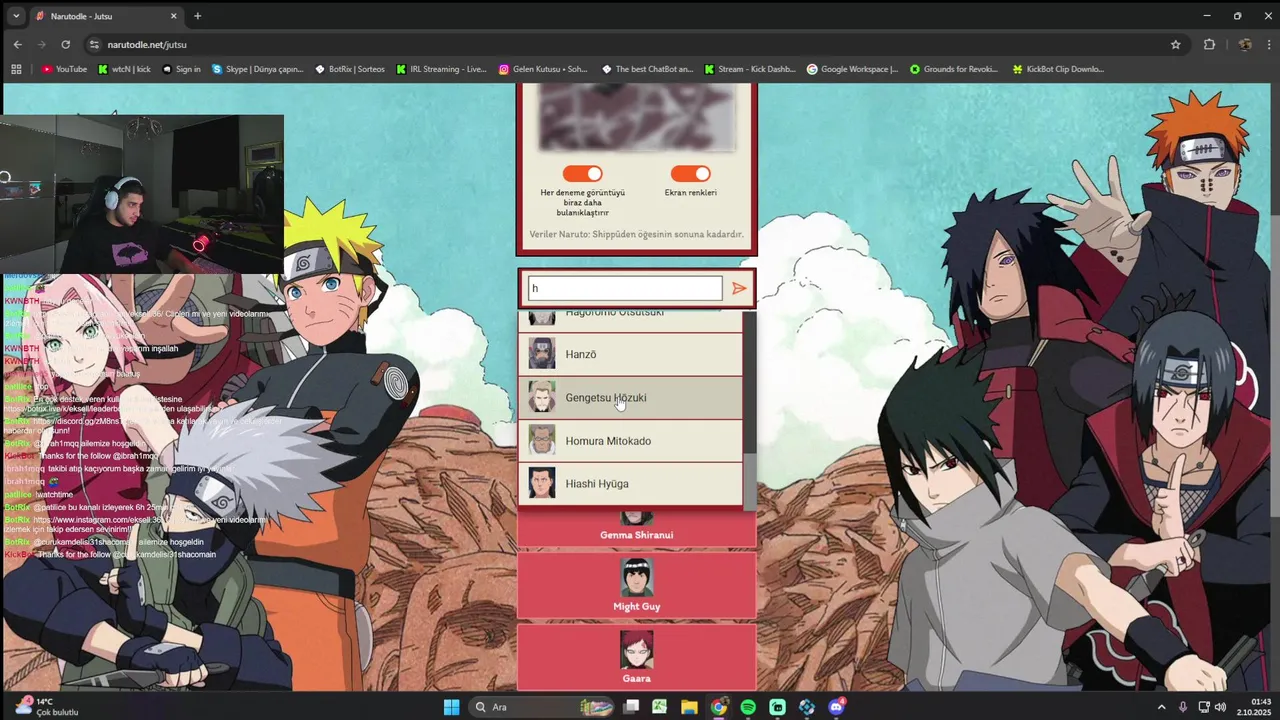Toggle the Ekran renkleri switch

coord(690,174)
